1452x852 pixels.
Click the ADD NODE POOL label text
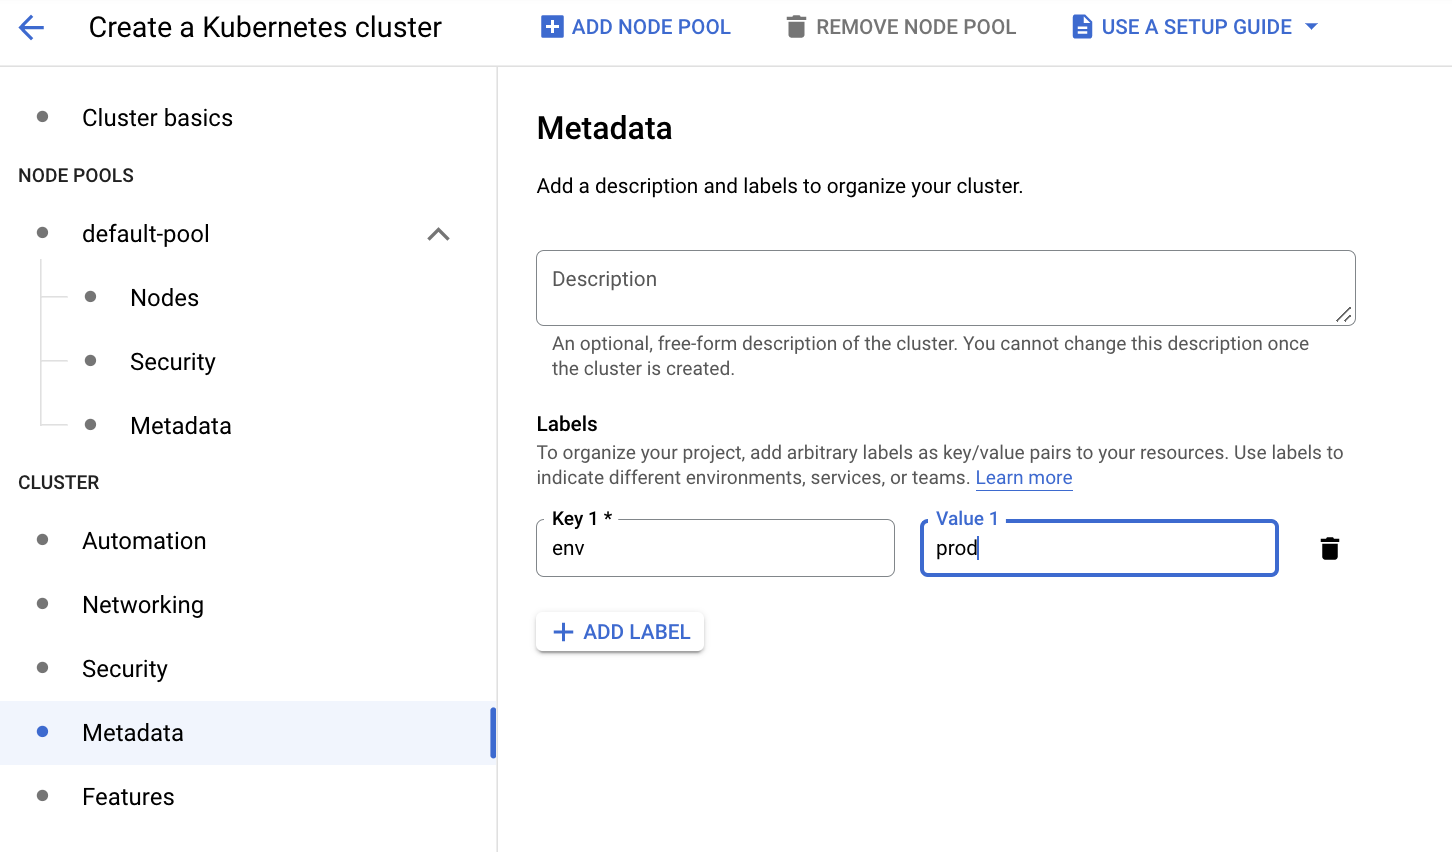651,27
